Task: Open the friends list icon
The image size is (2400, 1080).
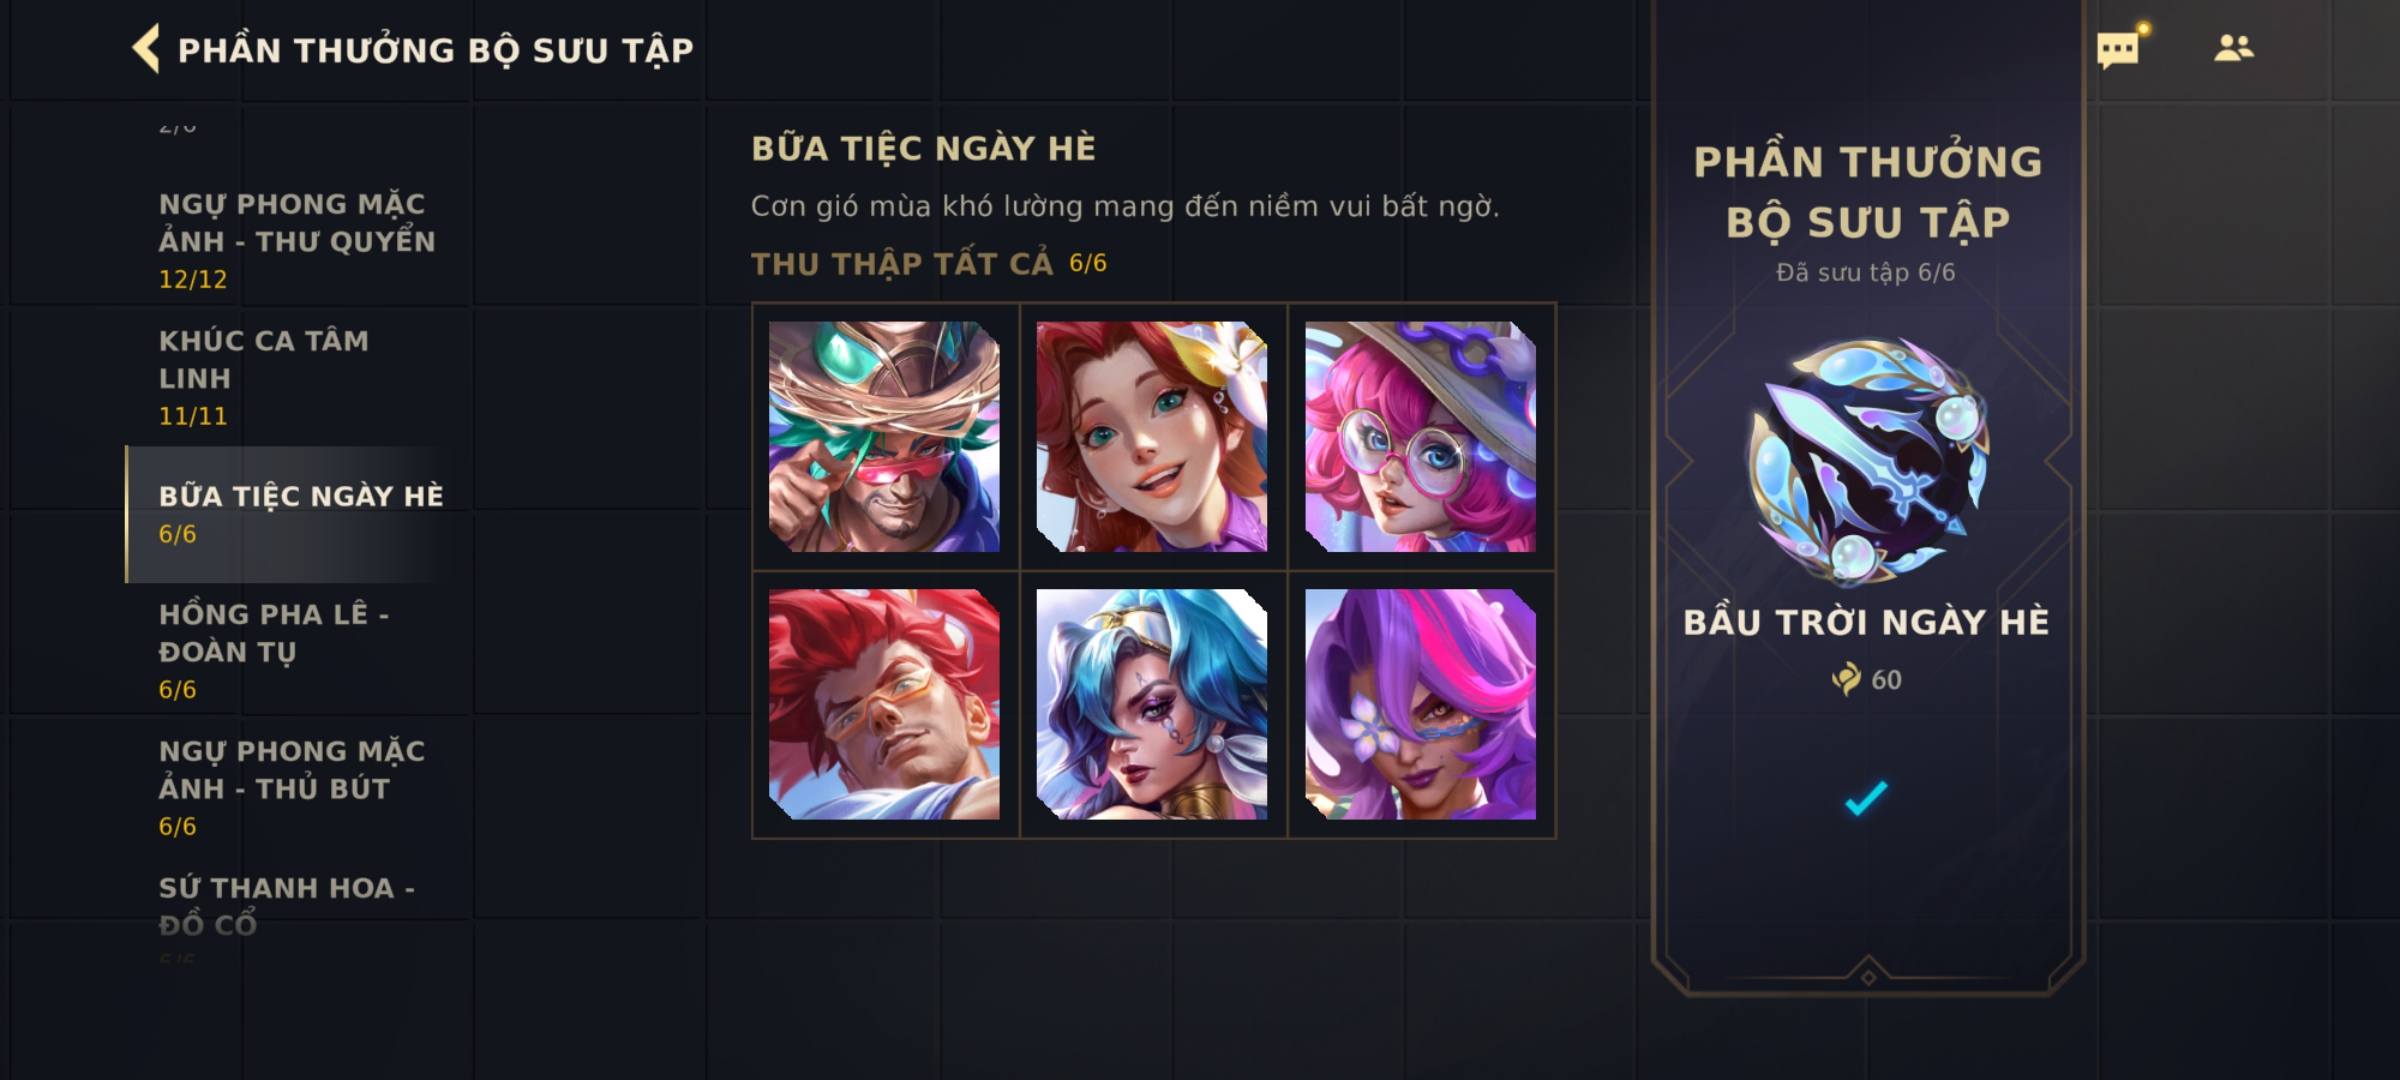Action: click(x=2233, y=48)
